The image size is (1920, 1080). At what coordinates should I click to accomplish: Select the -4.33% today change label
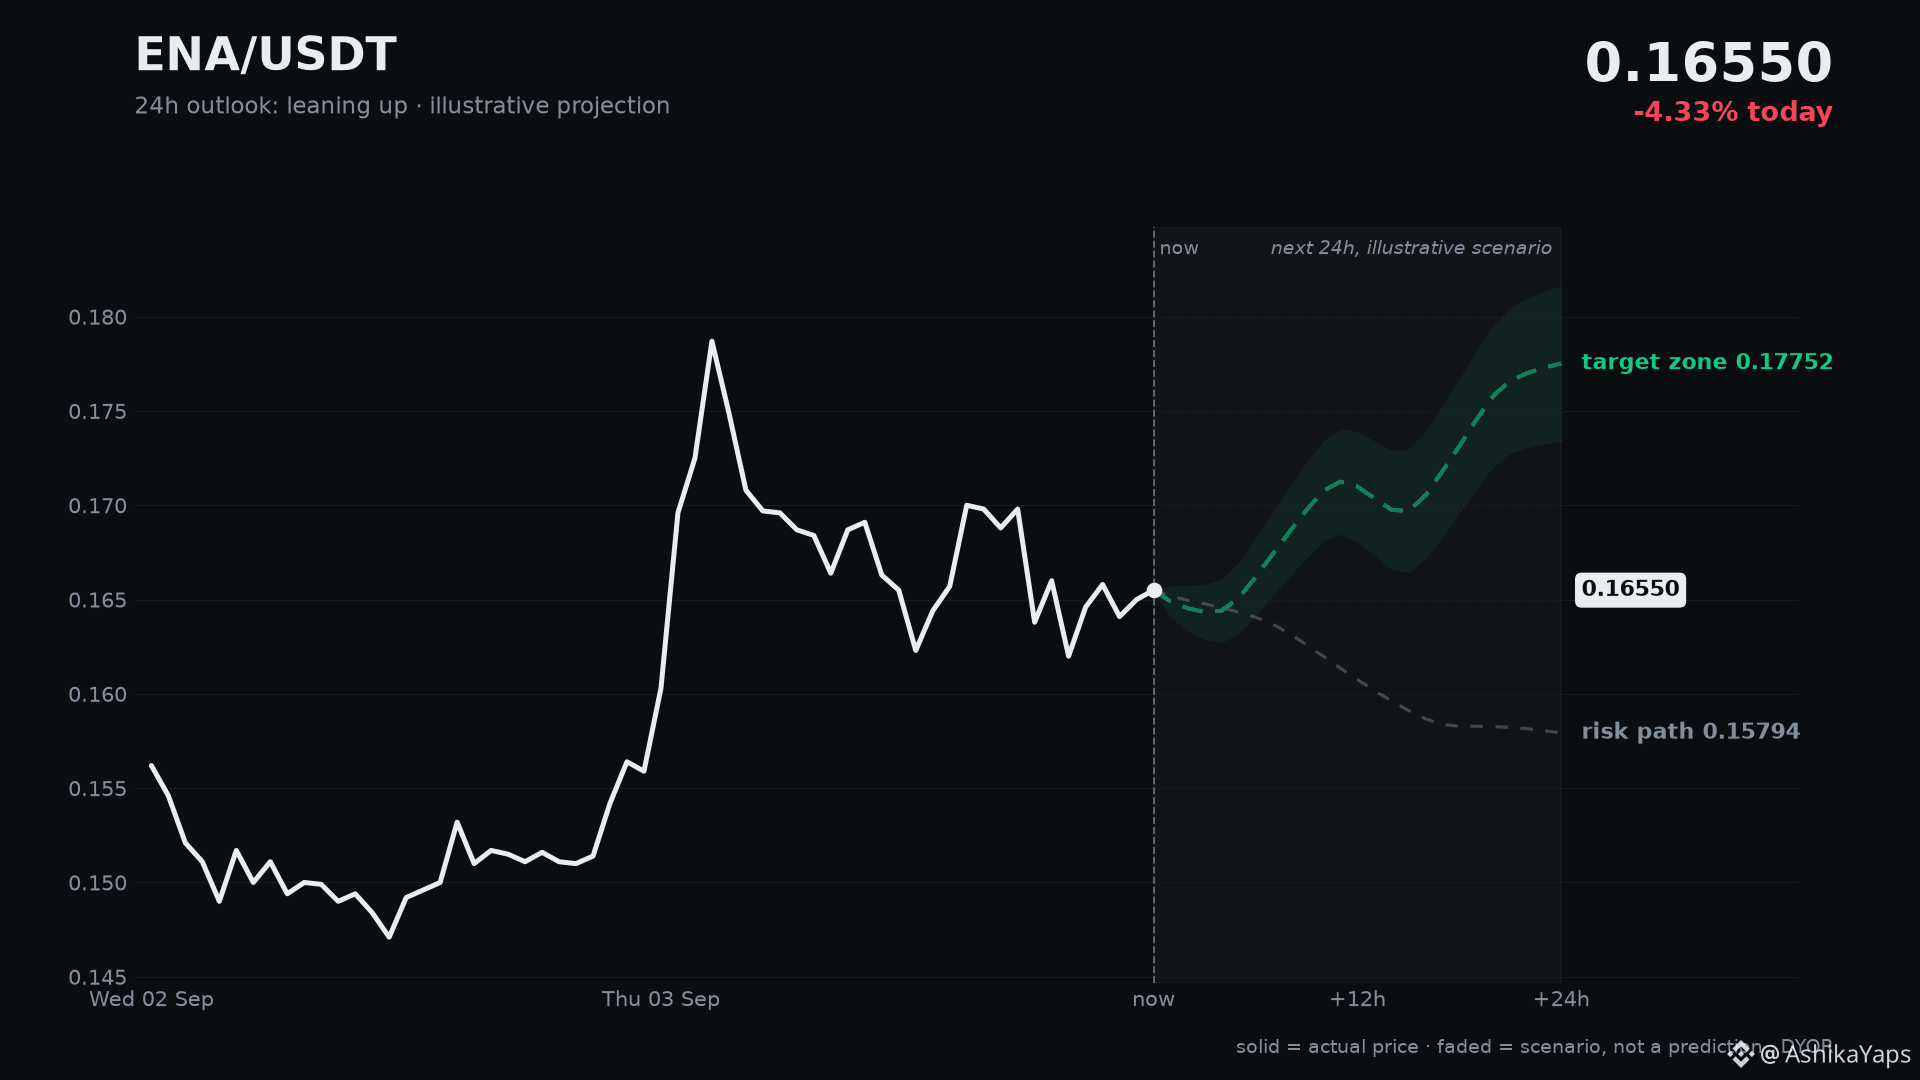1732,112
